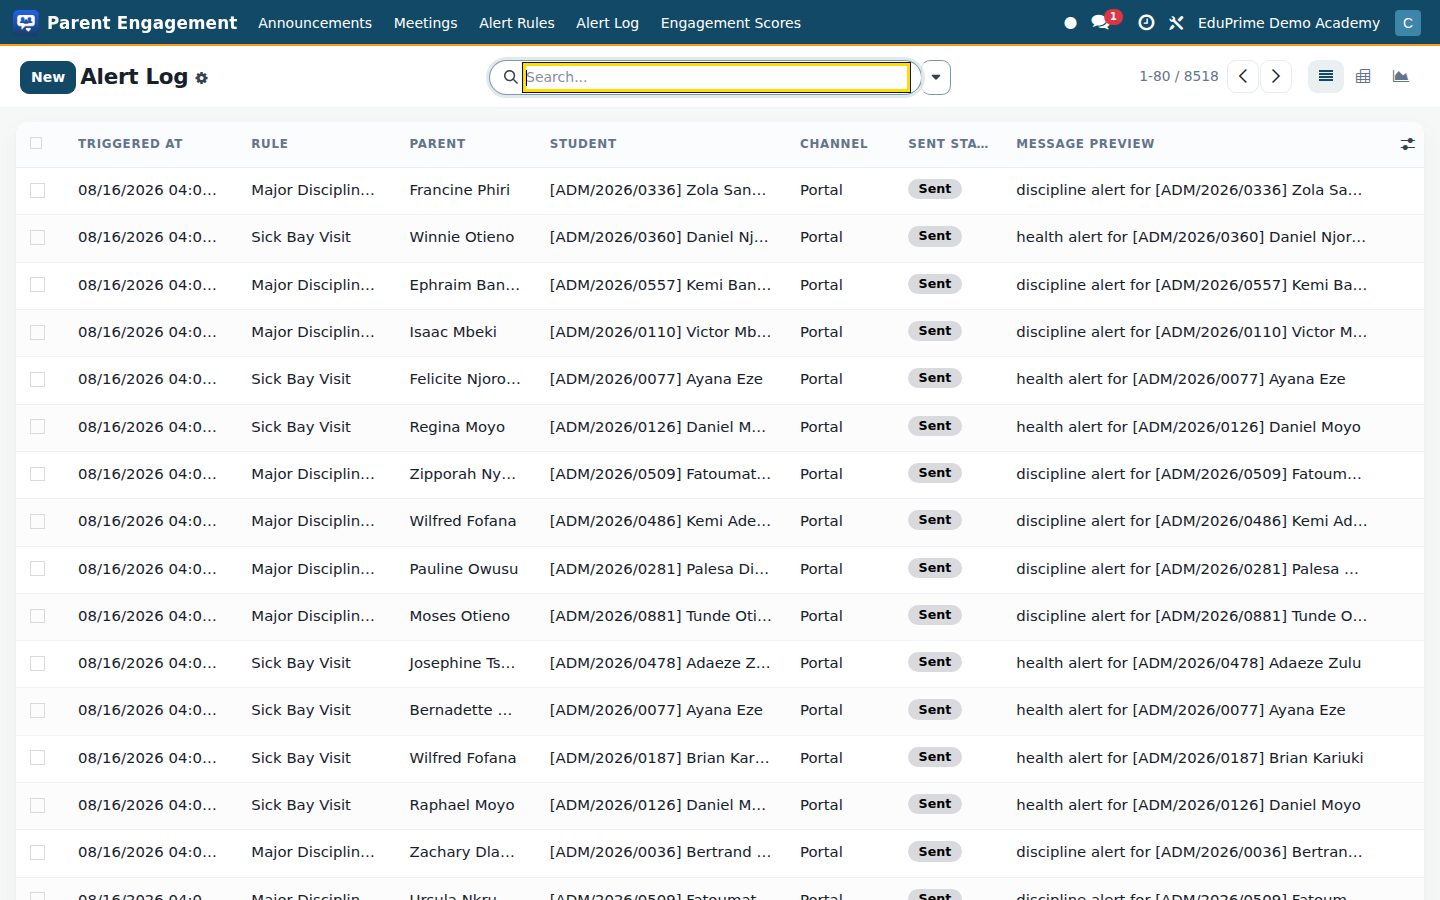Viewport: 1440px width, 900px height.
Task: Click the search magnifier icon
Action: 510,77
